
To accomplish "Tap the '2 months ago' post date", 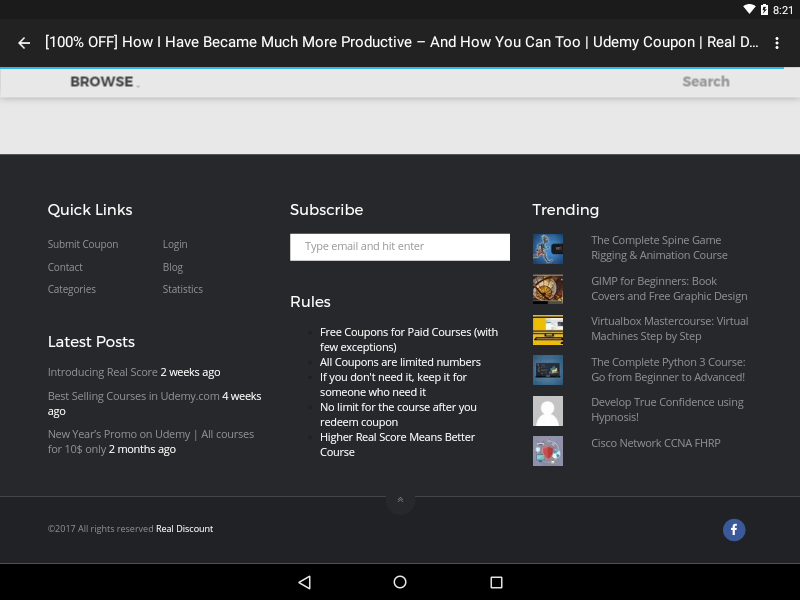I will point(142,449).
